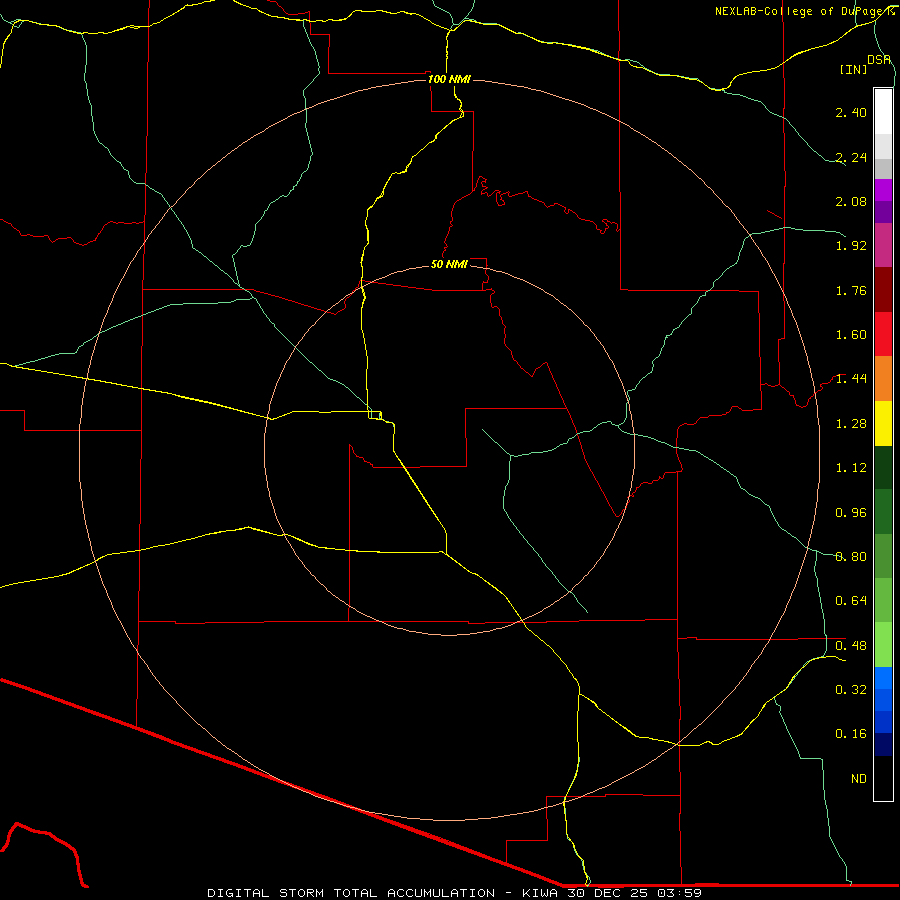The image size is (900, 900).
Task: Click the 1.28 legend value
Action: [x=851, y=424]
